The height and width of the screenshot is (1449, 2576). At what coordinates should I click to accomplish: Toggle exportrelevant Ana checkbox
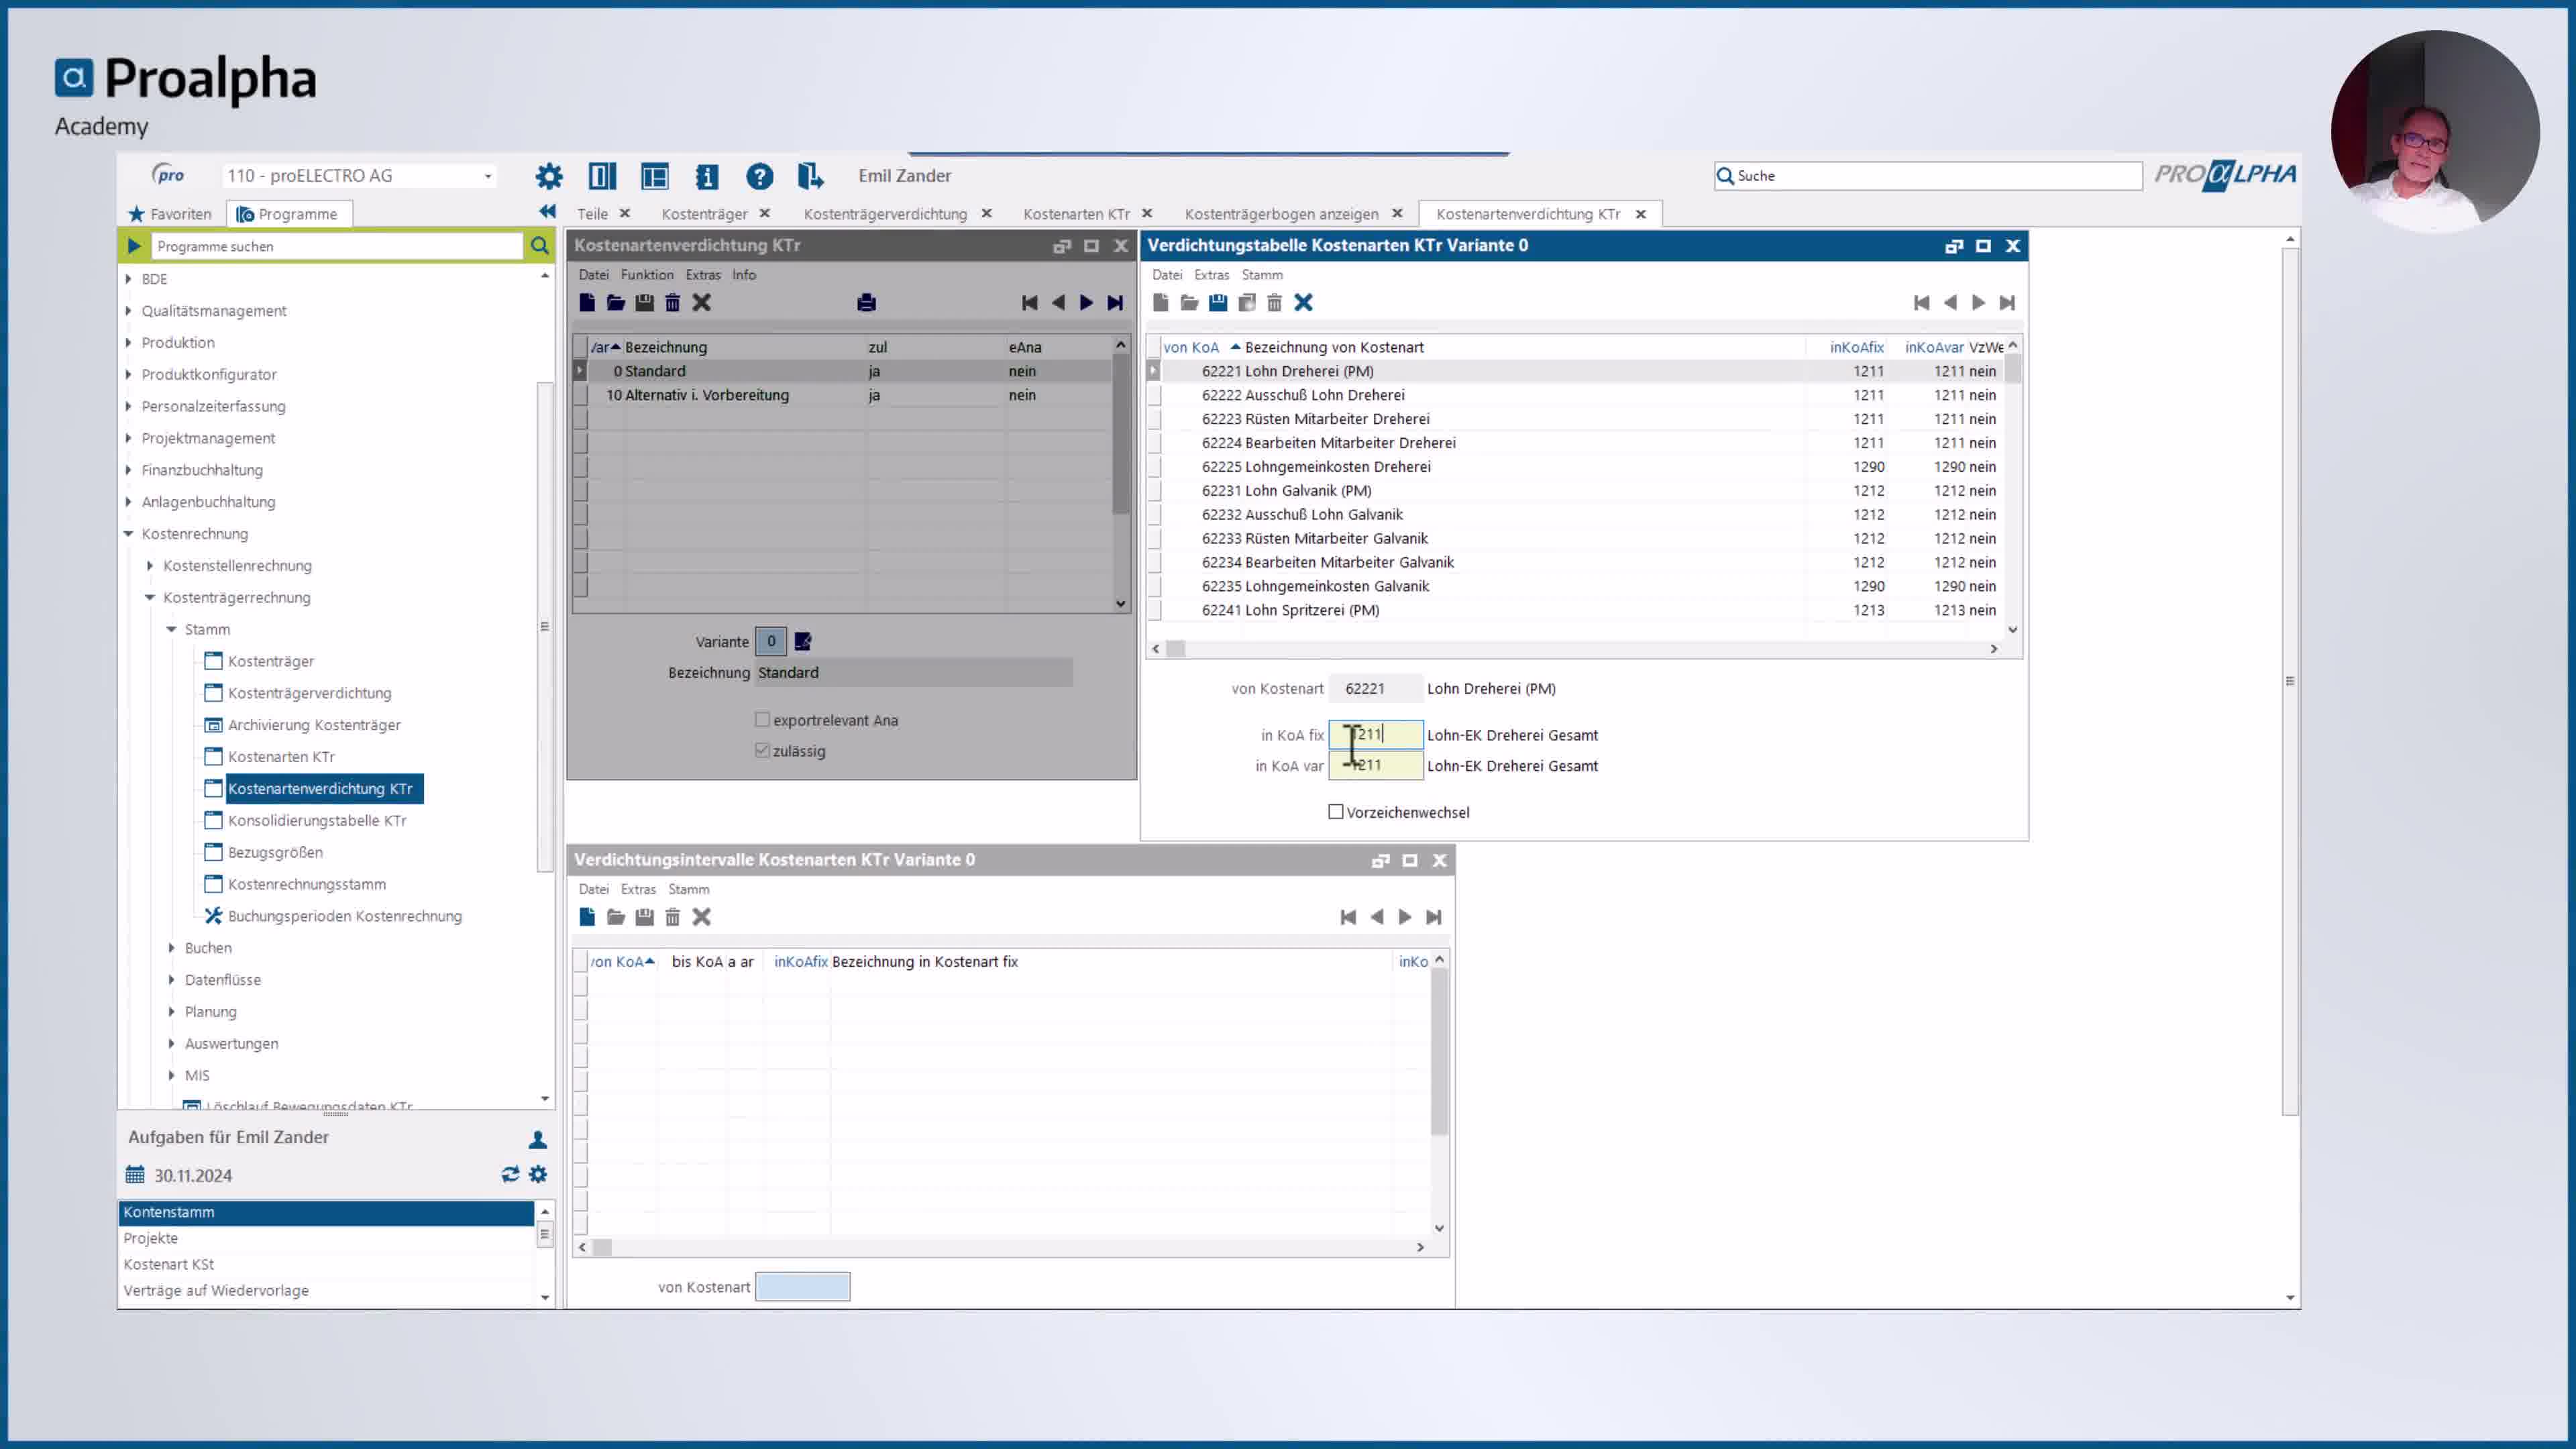pyautogui.click(x=762, y=720)
